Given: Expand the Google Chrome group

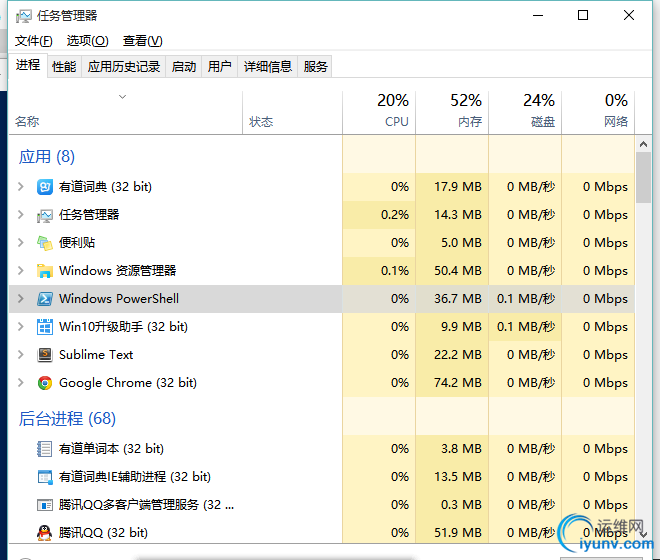Looking at the screenshot, I should point(21,383).
